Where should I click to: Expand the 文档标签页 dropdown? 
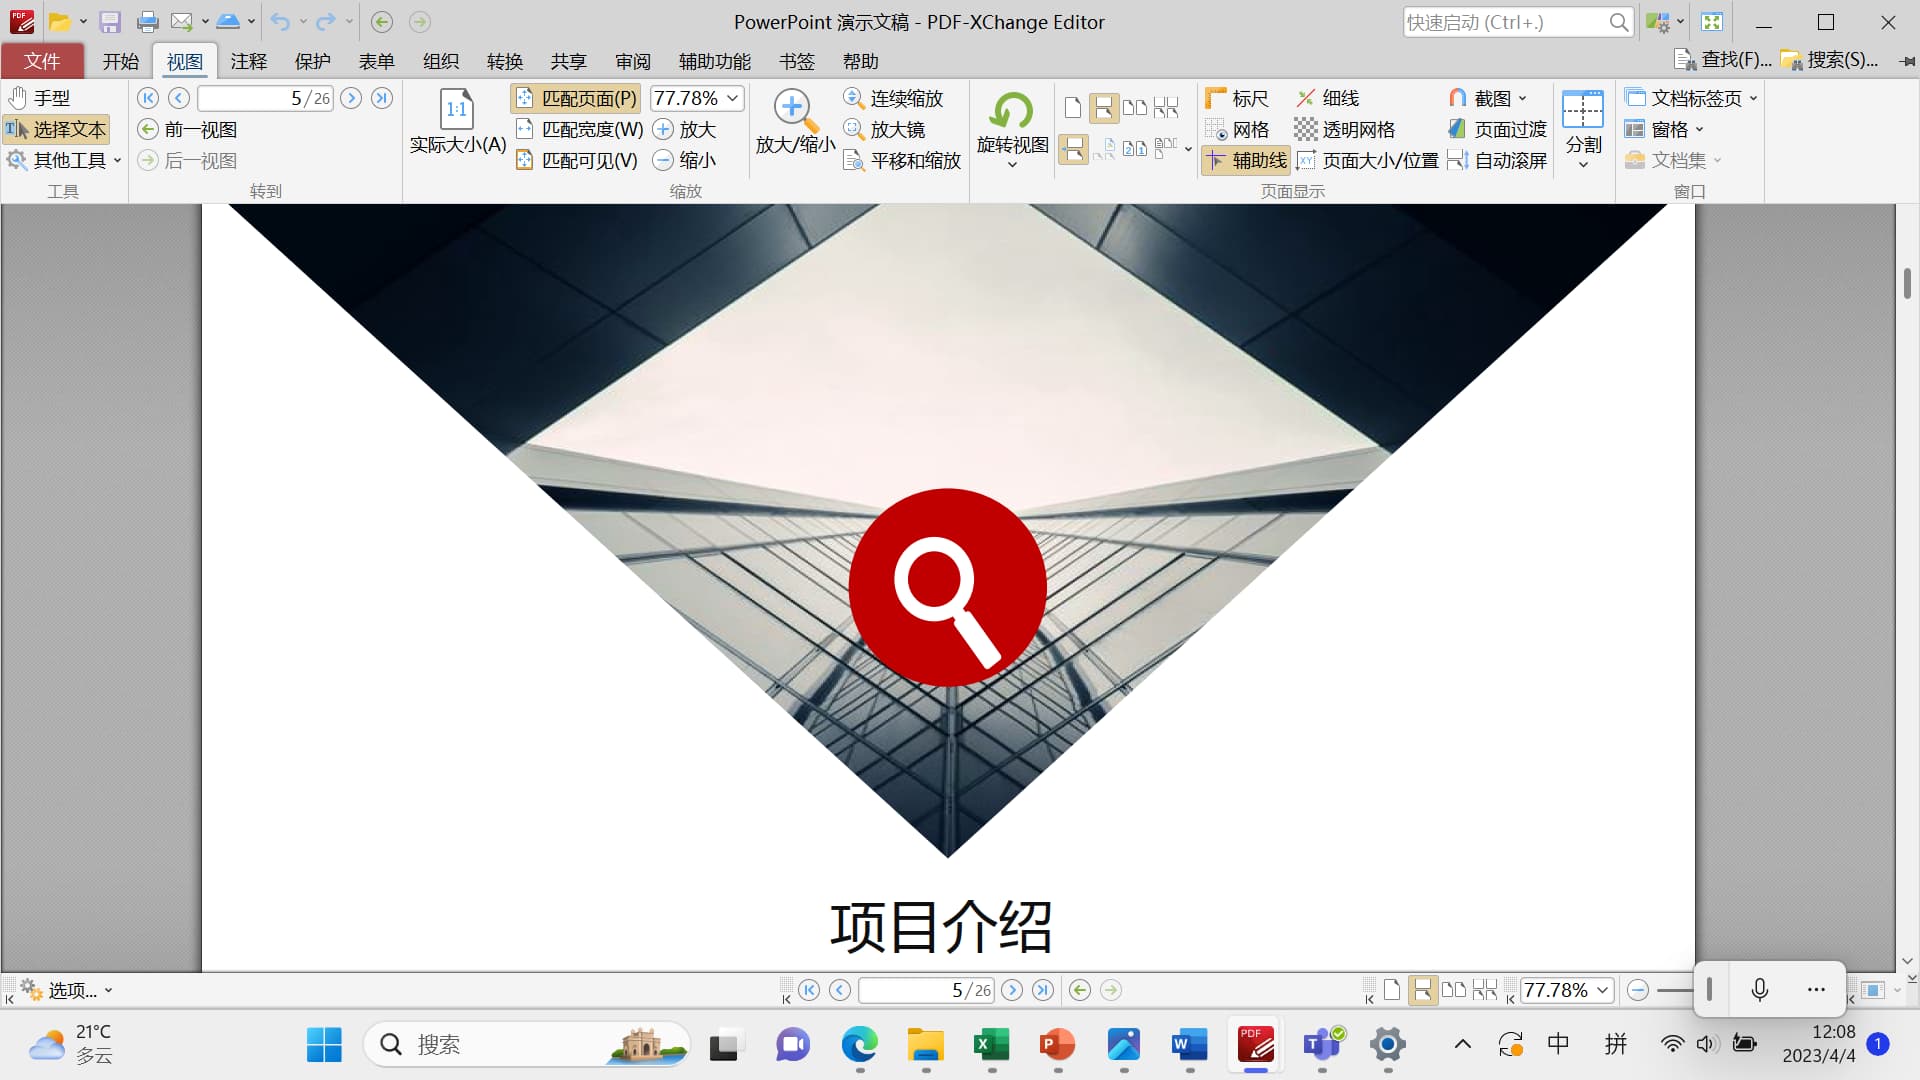click(1753, 98)
